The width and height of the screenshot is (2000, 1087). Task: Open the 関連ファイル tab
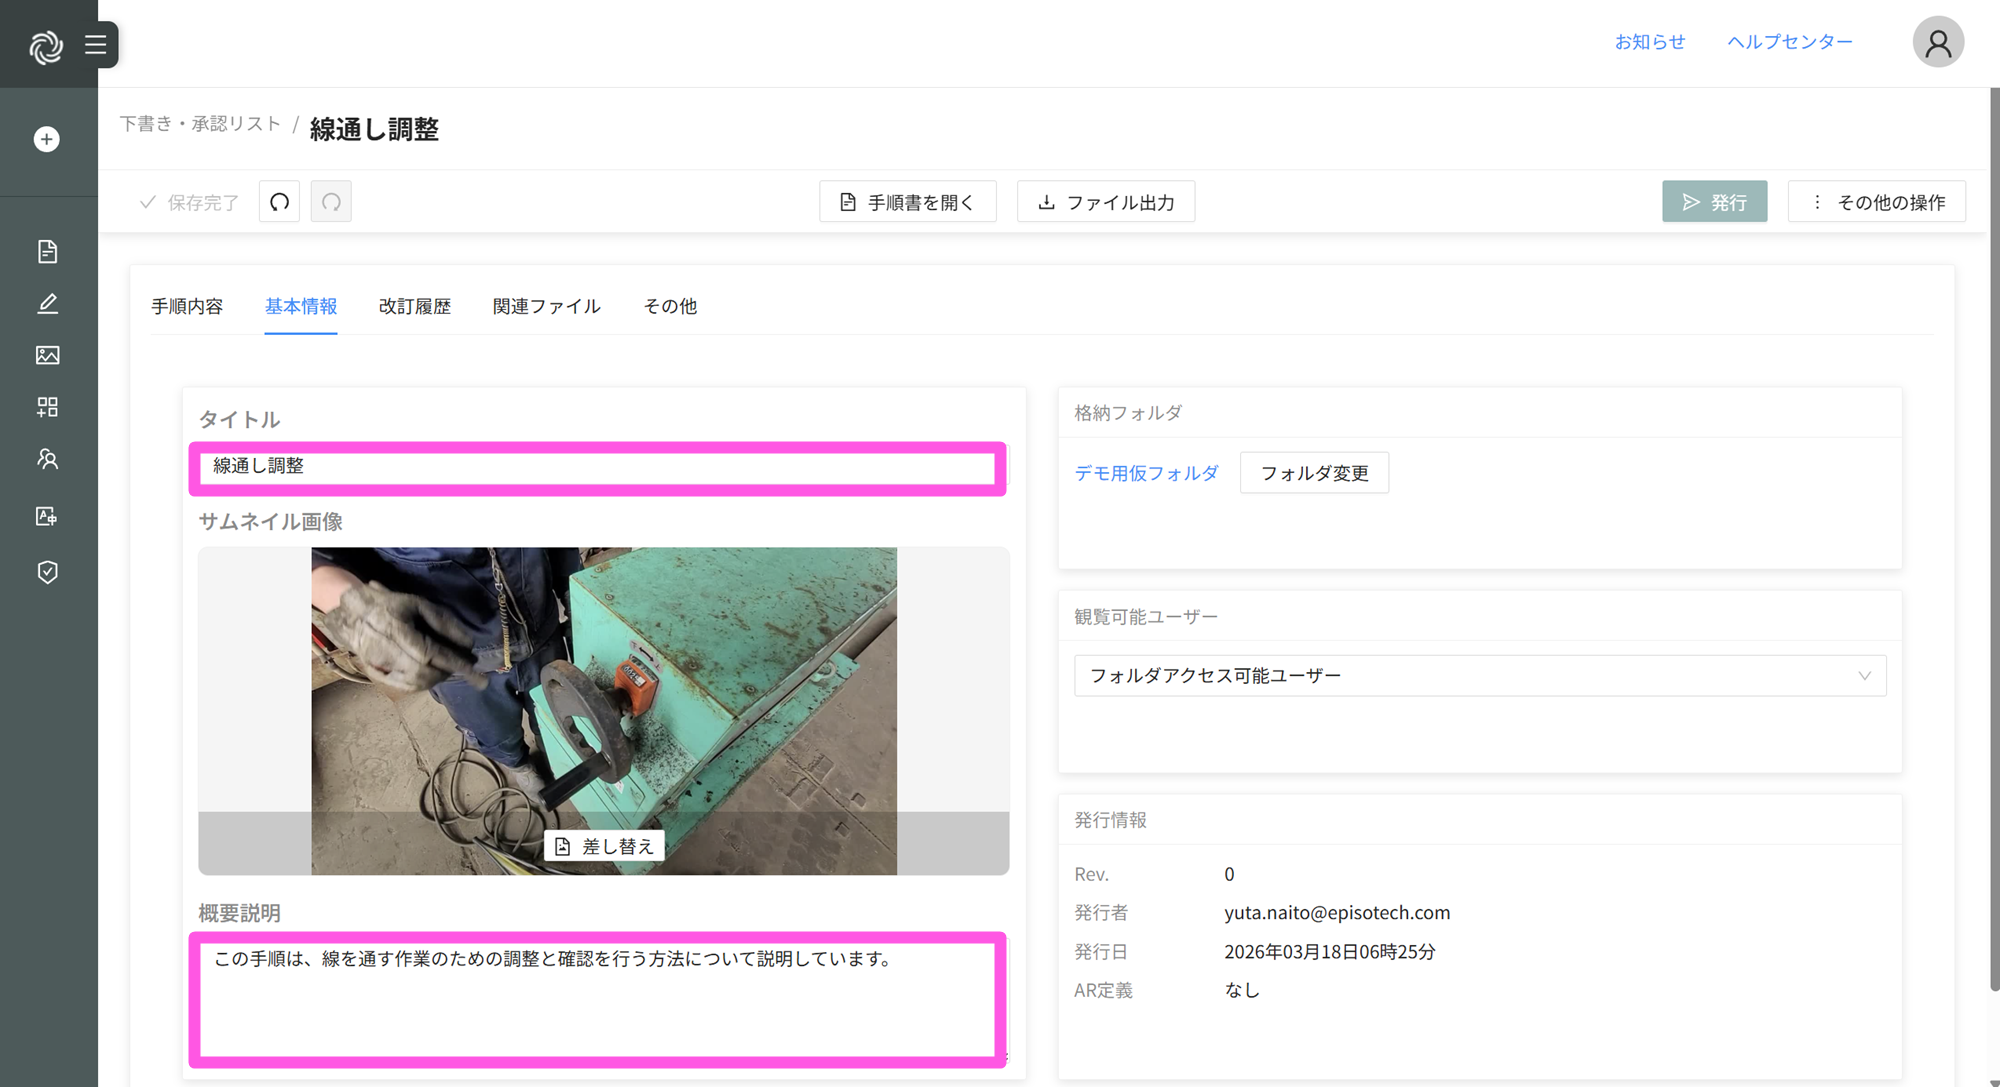click(546, 306)
